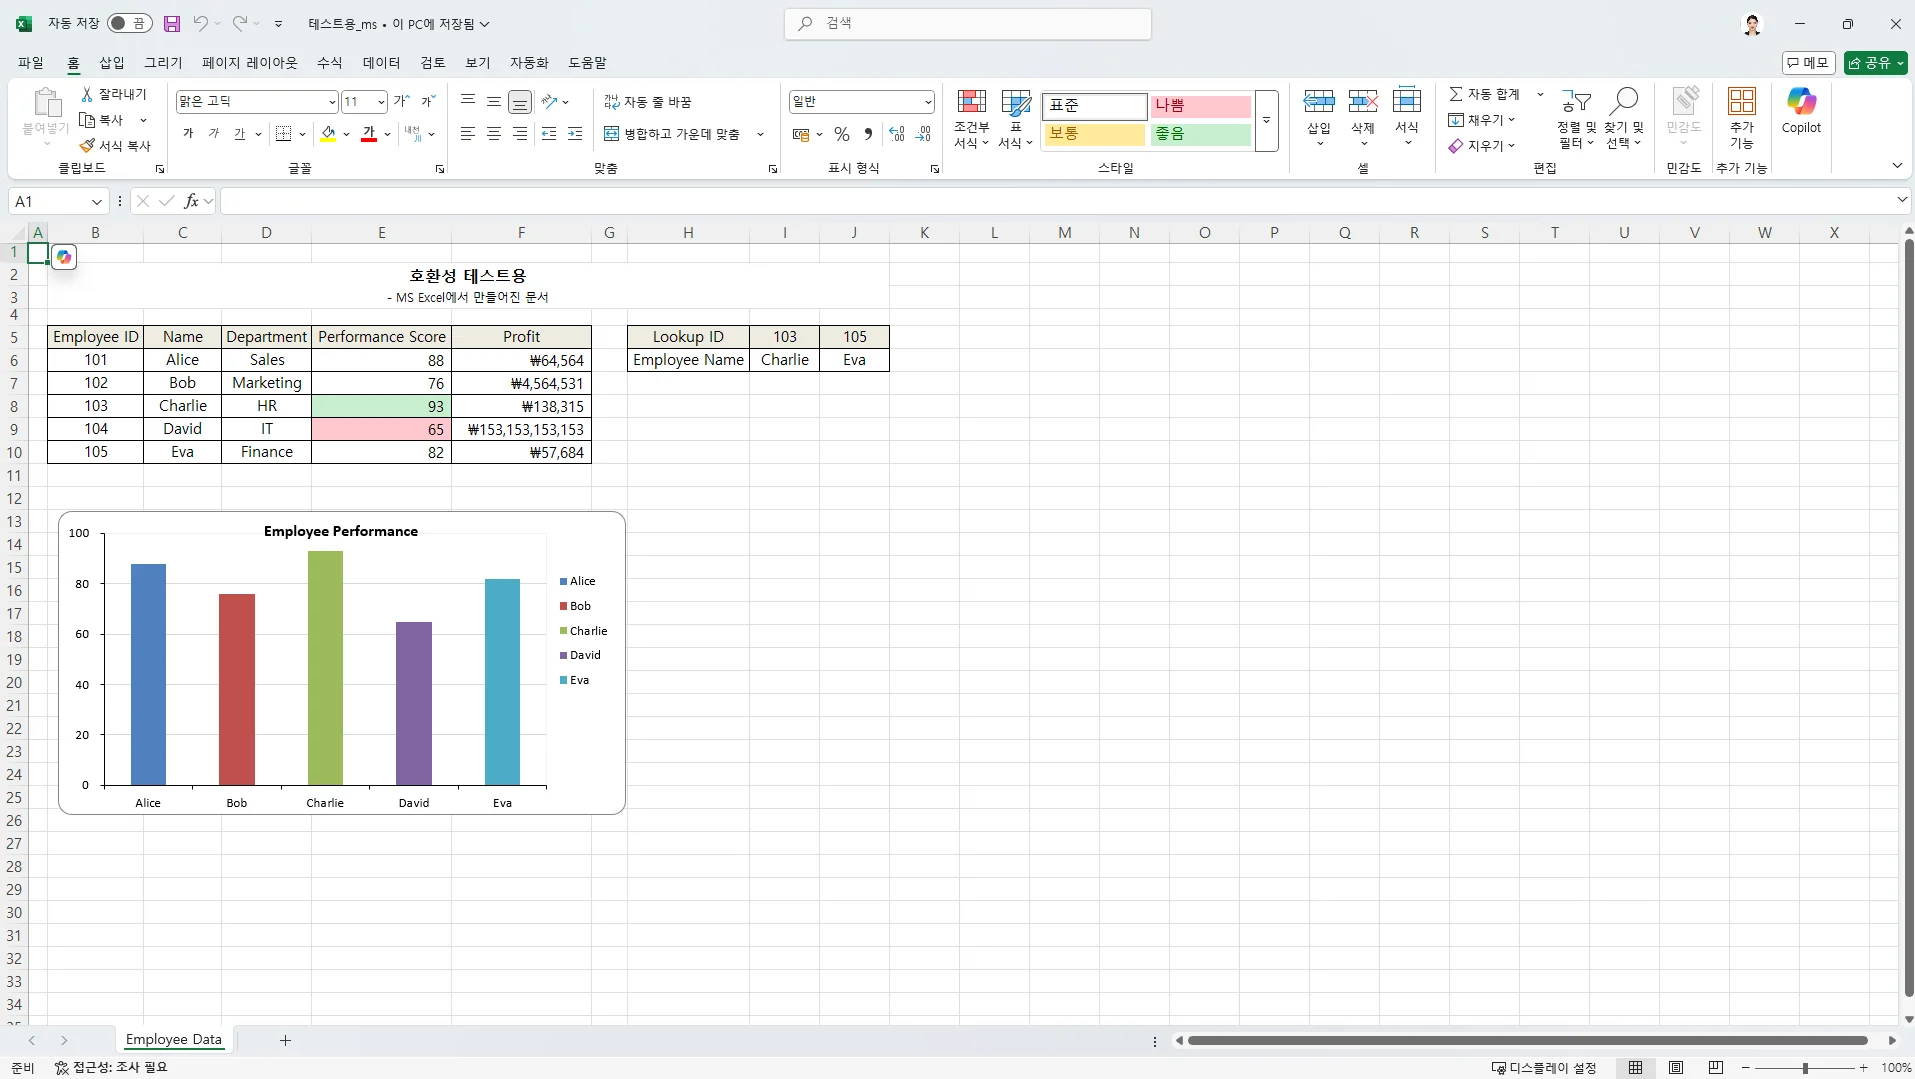Select the Employee Data sheet tab
Viewport: 1915px width, 1079px height.
tap(173, 1039)
